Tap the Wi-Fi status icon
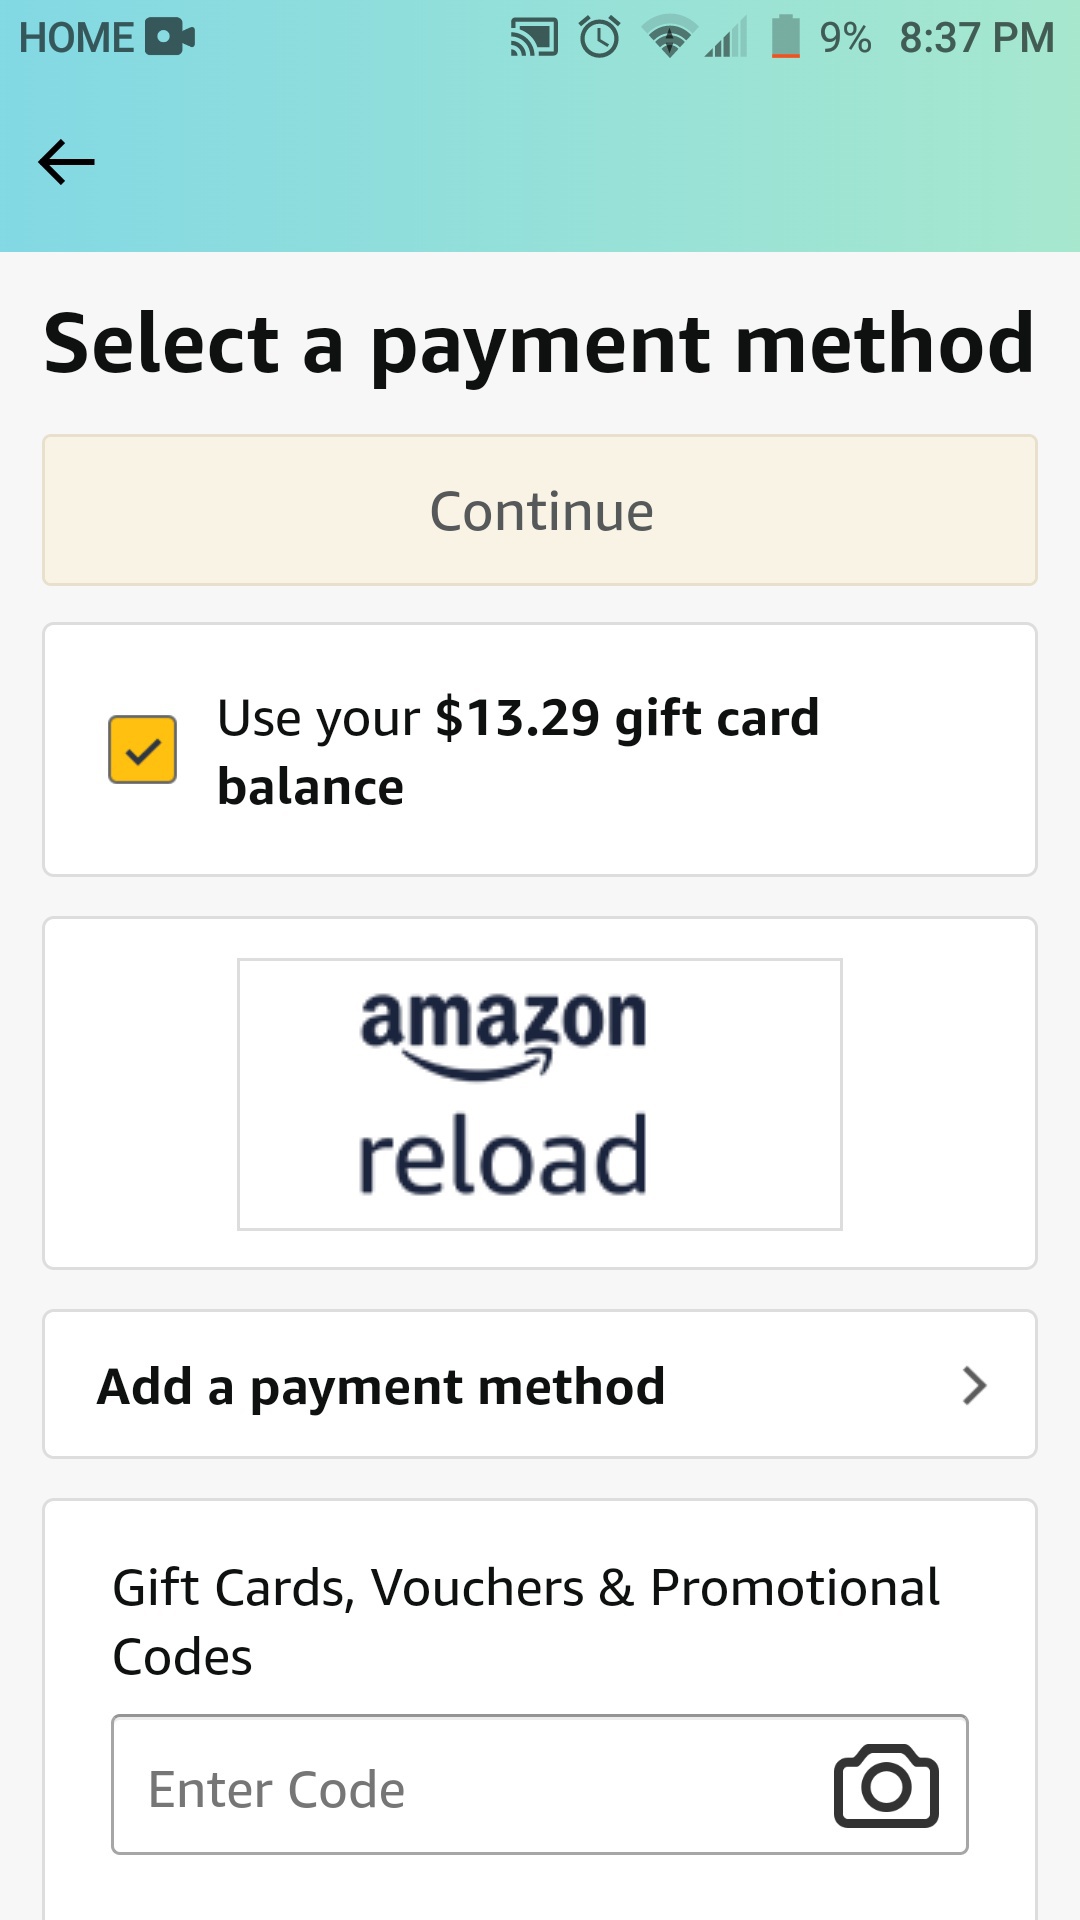The height and width of the screenshot is (1920, 1080). pos(668,38)
